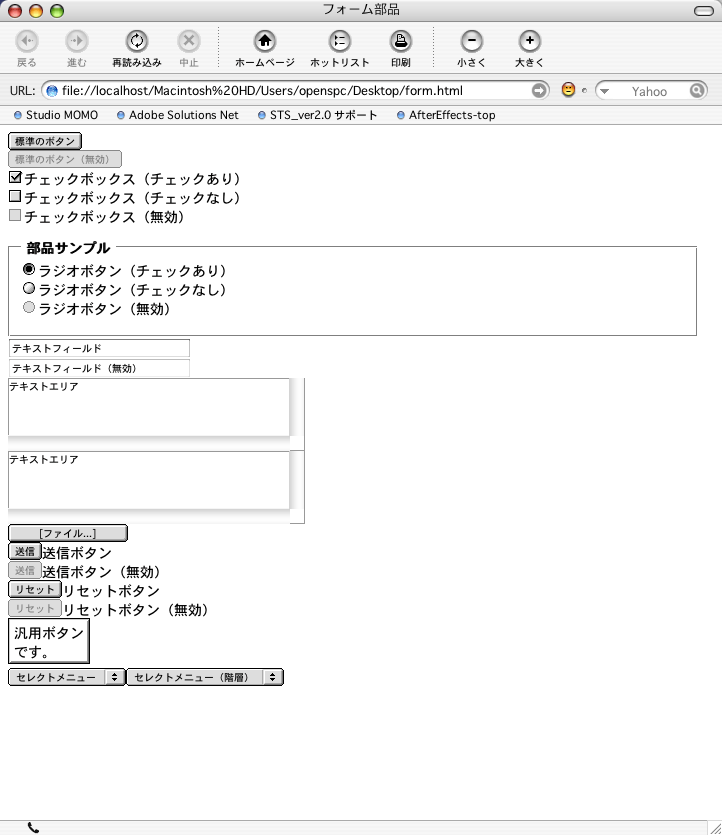Click the phone icon in status bar

pyautogui.click(x=33, y=828)
